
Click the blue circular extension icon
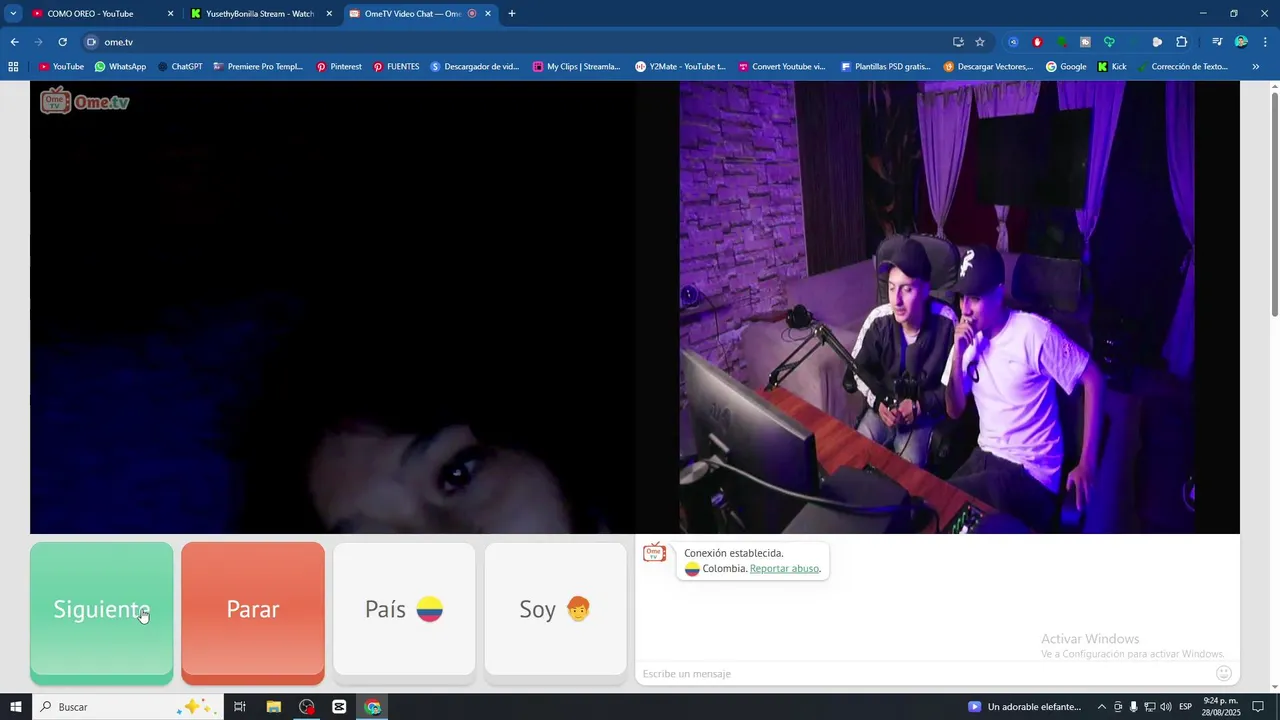[1013, 42]
